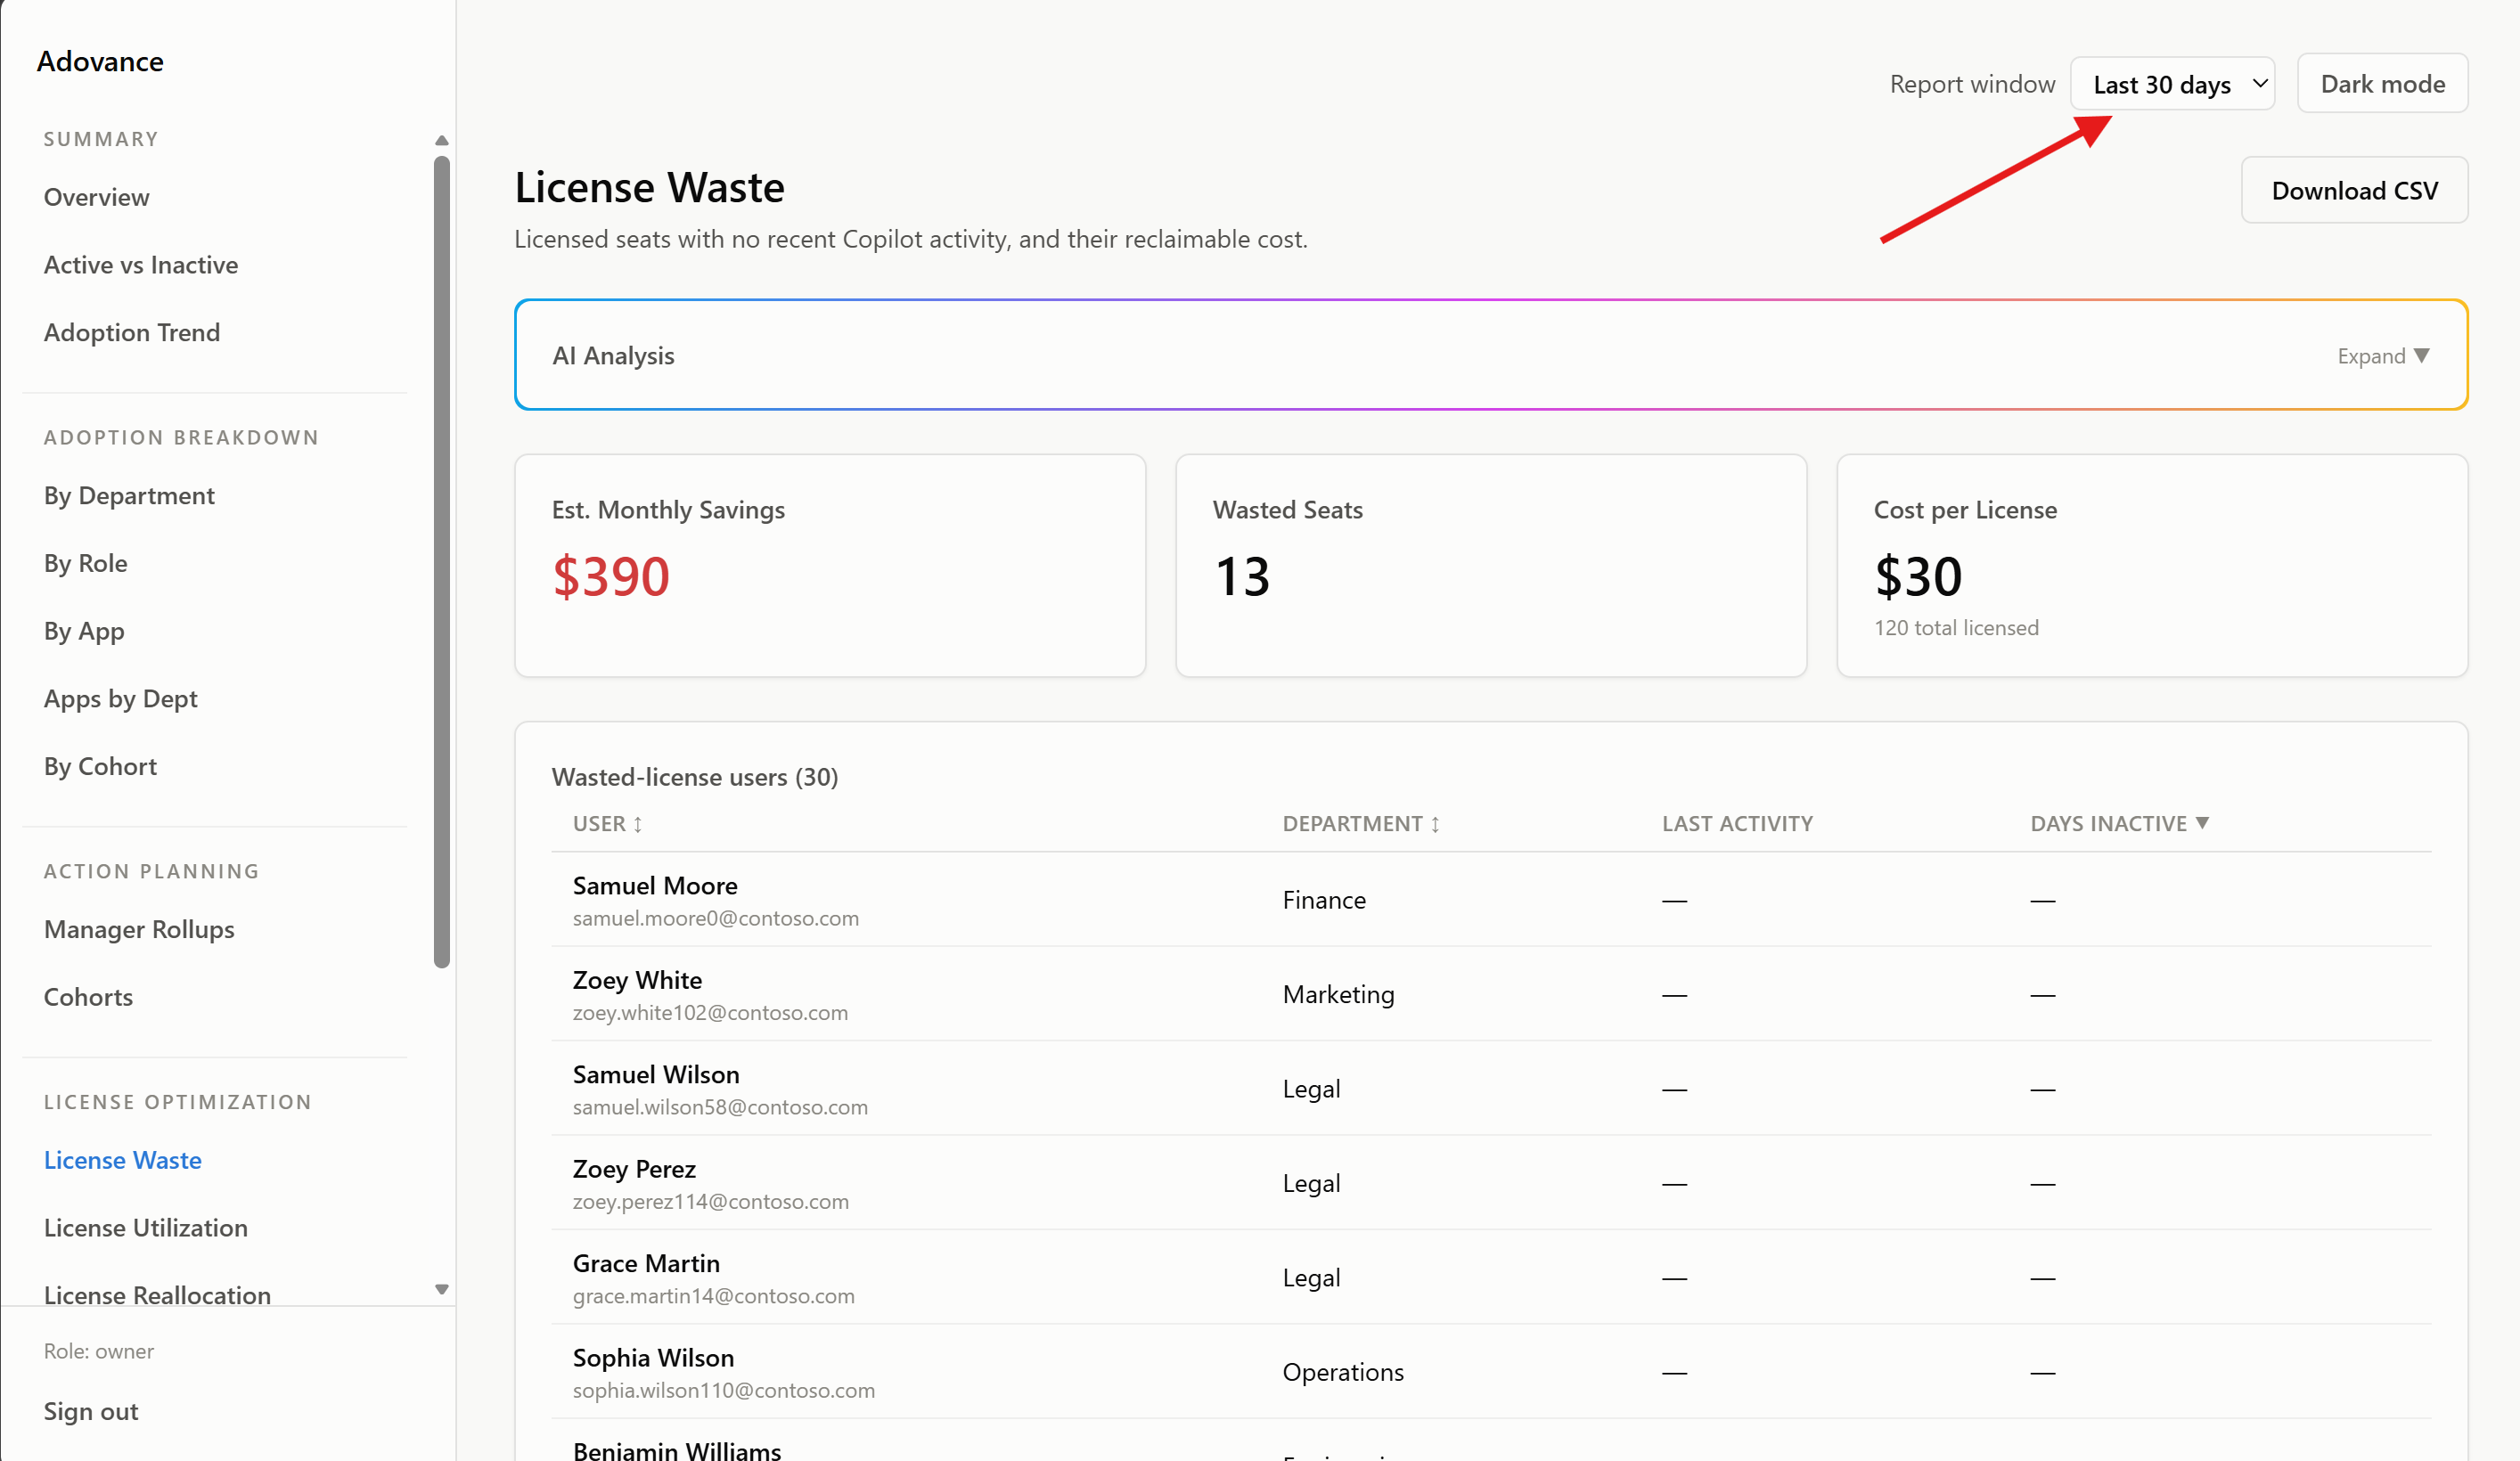Open License Utilization page
Image resolution: width=2520 pixels, height=1461 pixels.
point(146,1228)
